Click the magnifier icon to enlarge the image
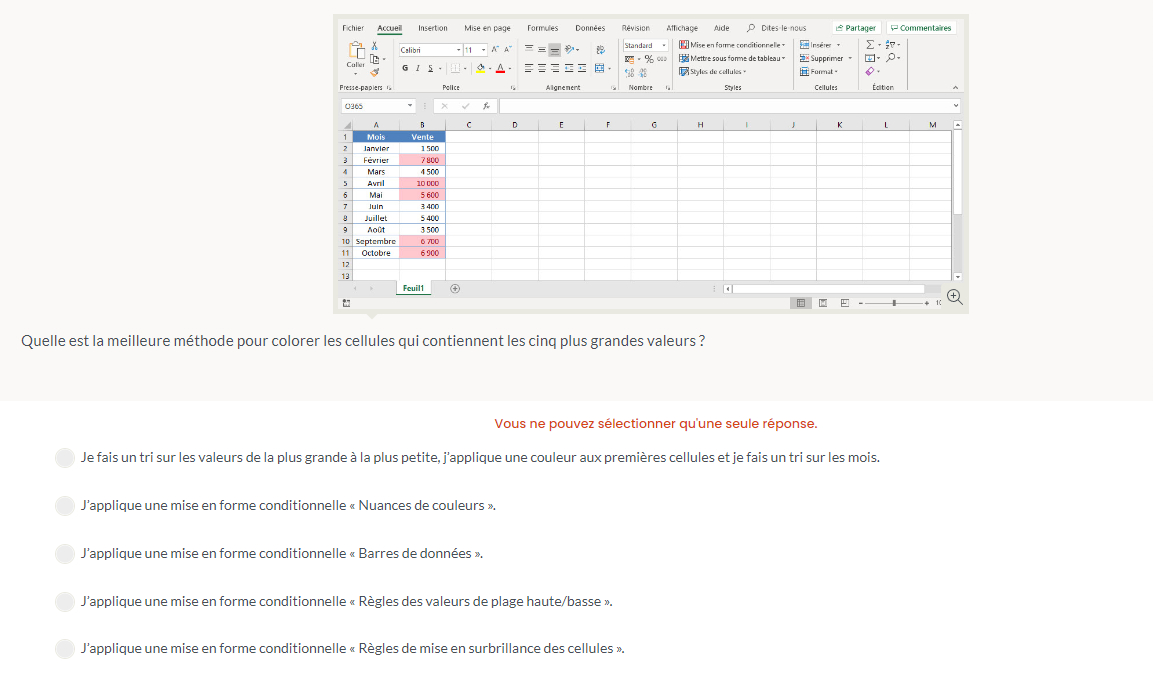Viewport: 1153px width, 683px height. [954, 297]
